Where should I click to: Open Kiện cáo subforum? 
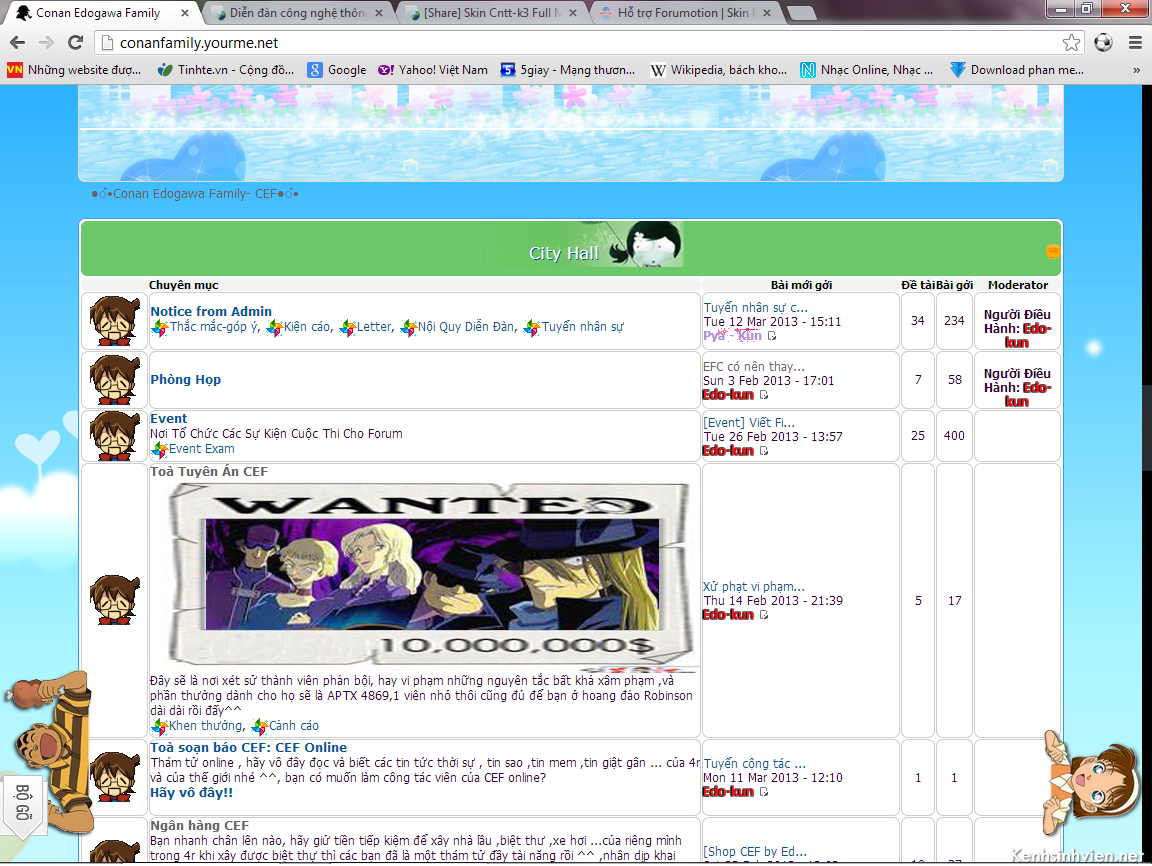pyautogui.click(x=307, y=327)
